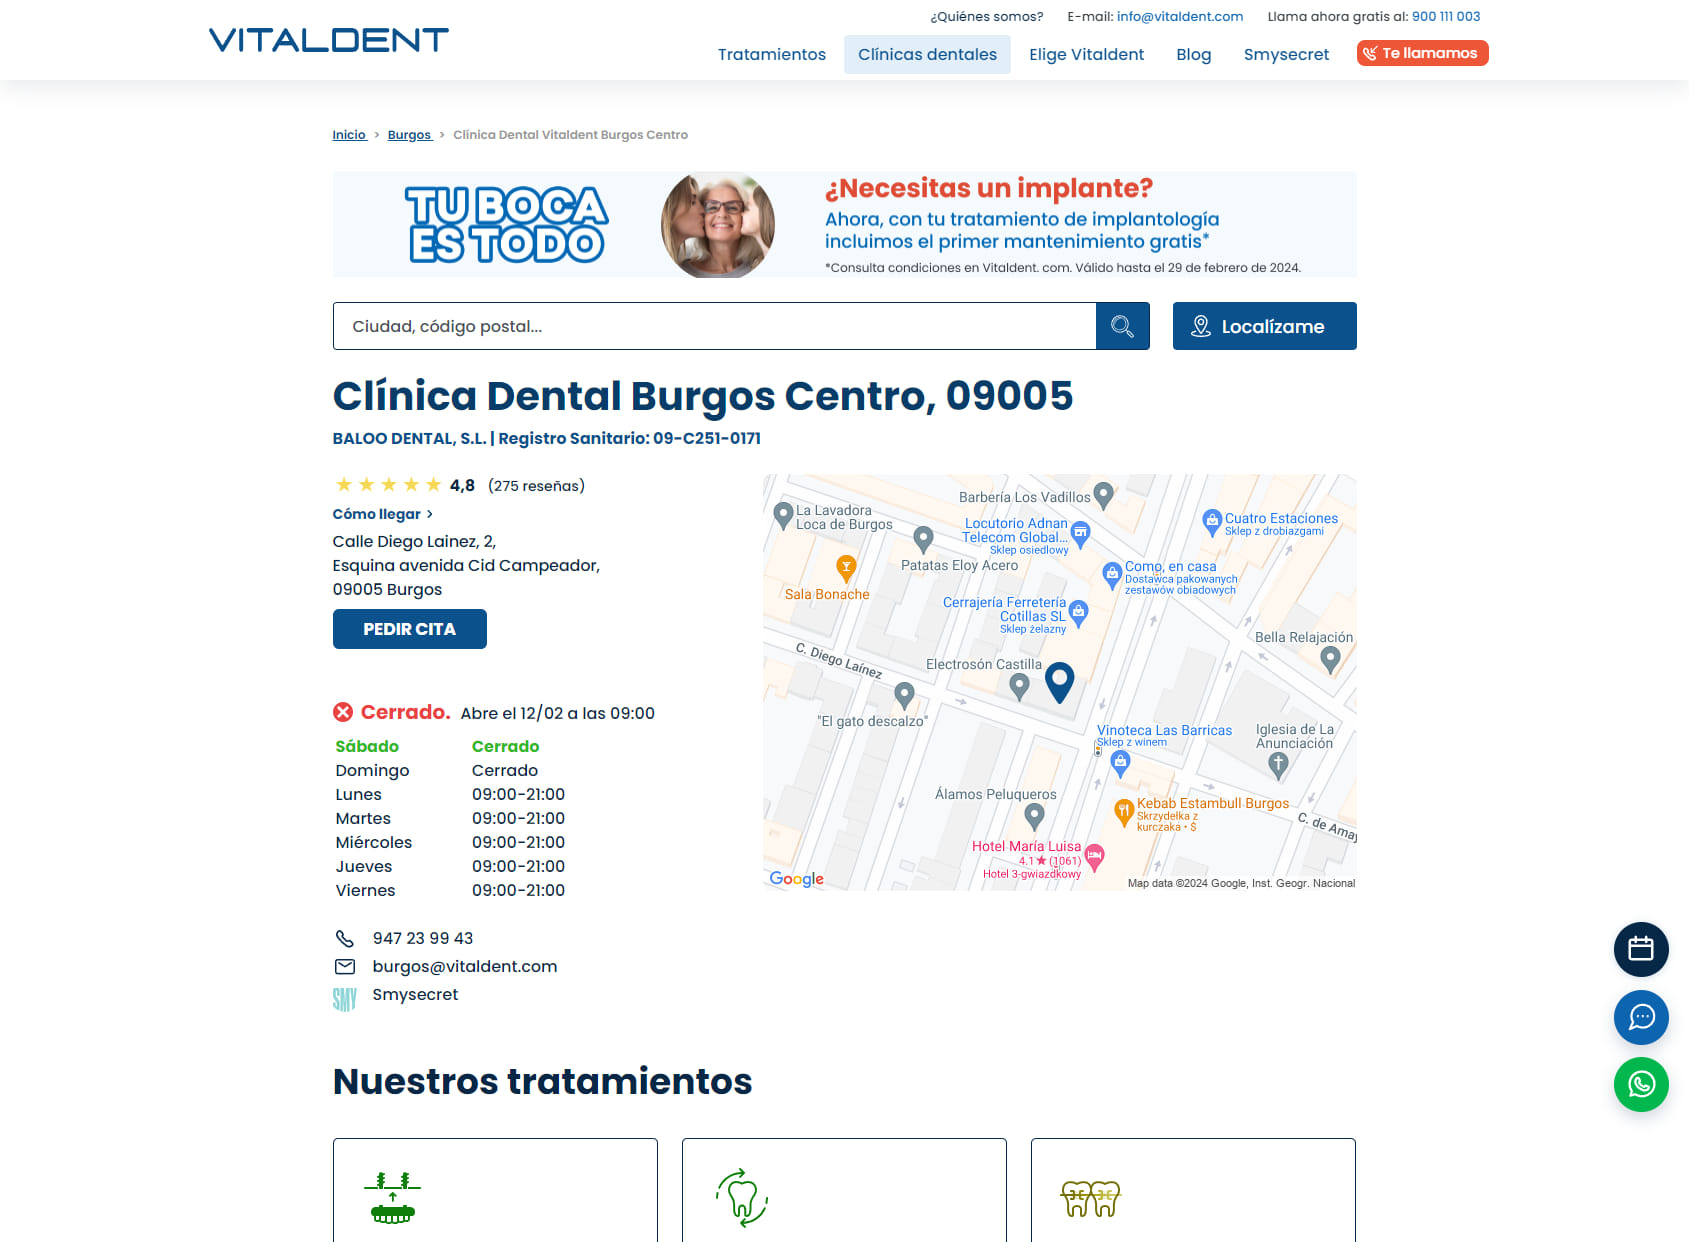1689x1242 pixels.
Task: Click the (275 reseñas) reviews text
Action: pyautogui.click(x=536, y=485)
